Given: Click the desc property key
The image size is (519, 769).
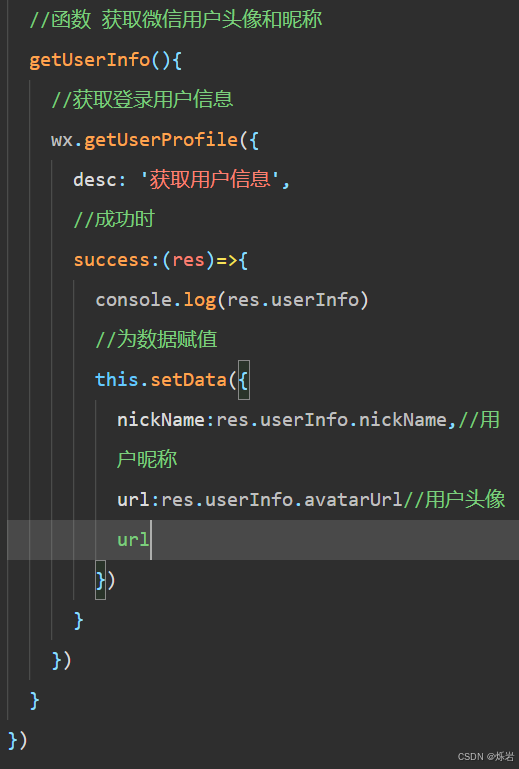Looking at the screenshot, I should (x=95, y=179).
